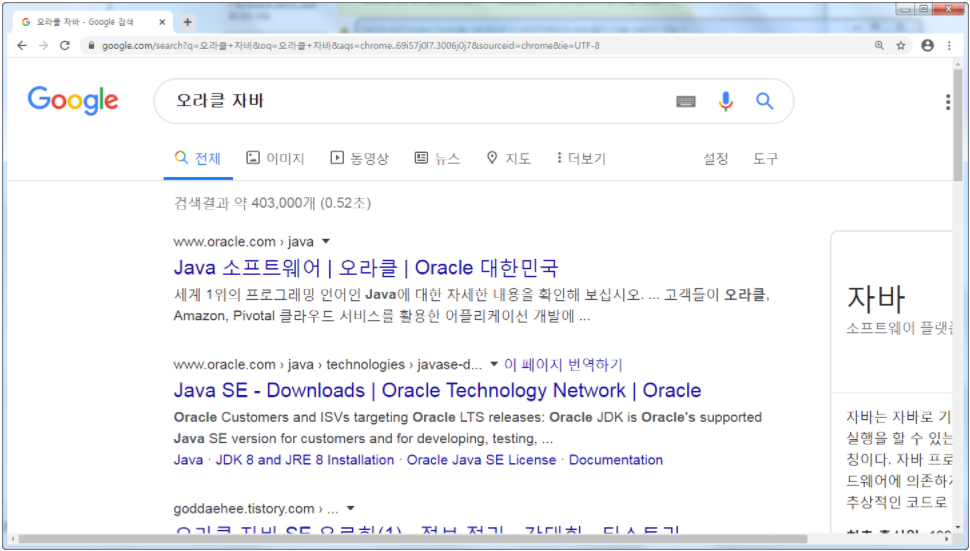Open Java 소프트웨어 | 오라클 result link
This screenshot has width=970, height=551.
tap(366, 268)
